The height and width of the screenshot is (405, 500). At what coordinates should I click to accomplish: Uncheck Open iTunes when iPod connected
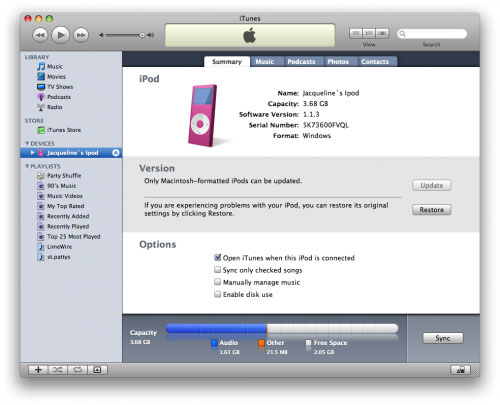pos(218,257)
